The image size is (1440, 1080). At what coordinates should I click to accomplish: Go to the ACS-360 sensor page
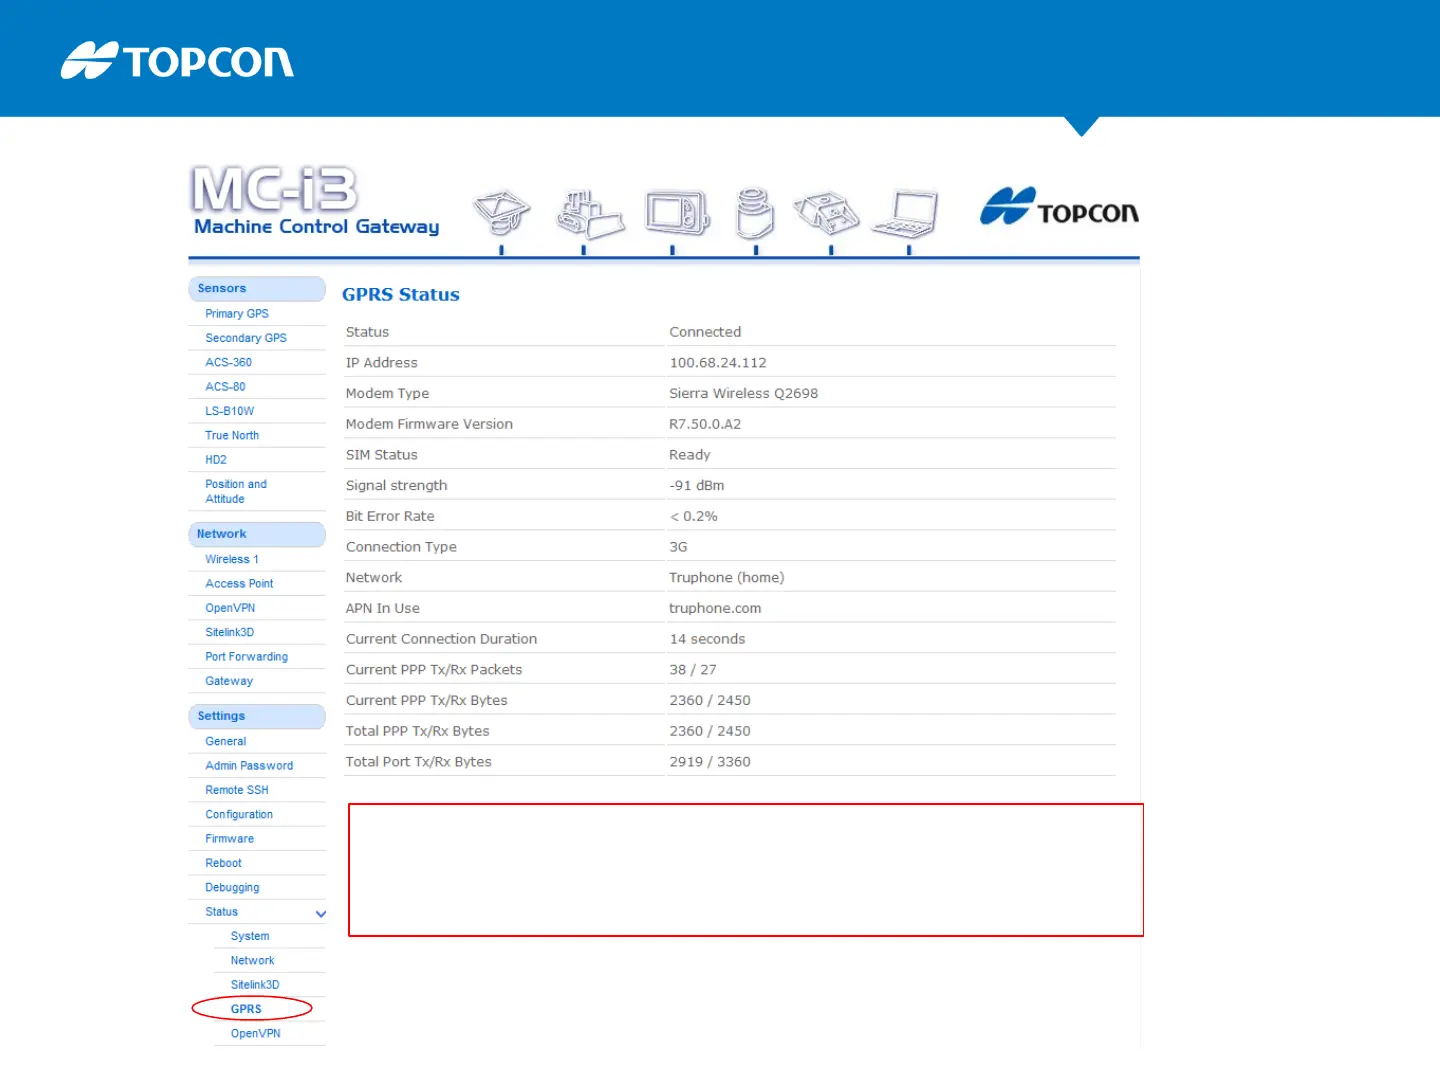coord(229,362)
